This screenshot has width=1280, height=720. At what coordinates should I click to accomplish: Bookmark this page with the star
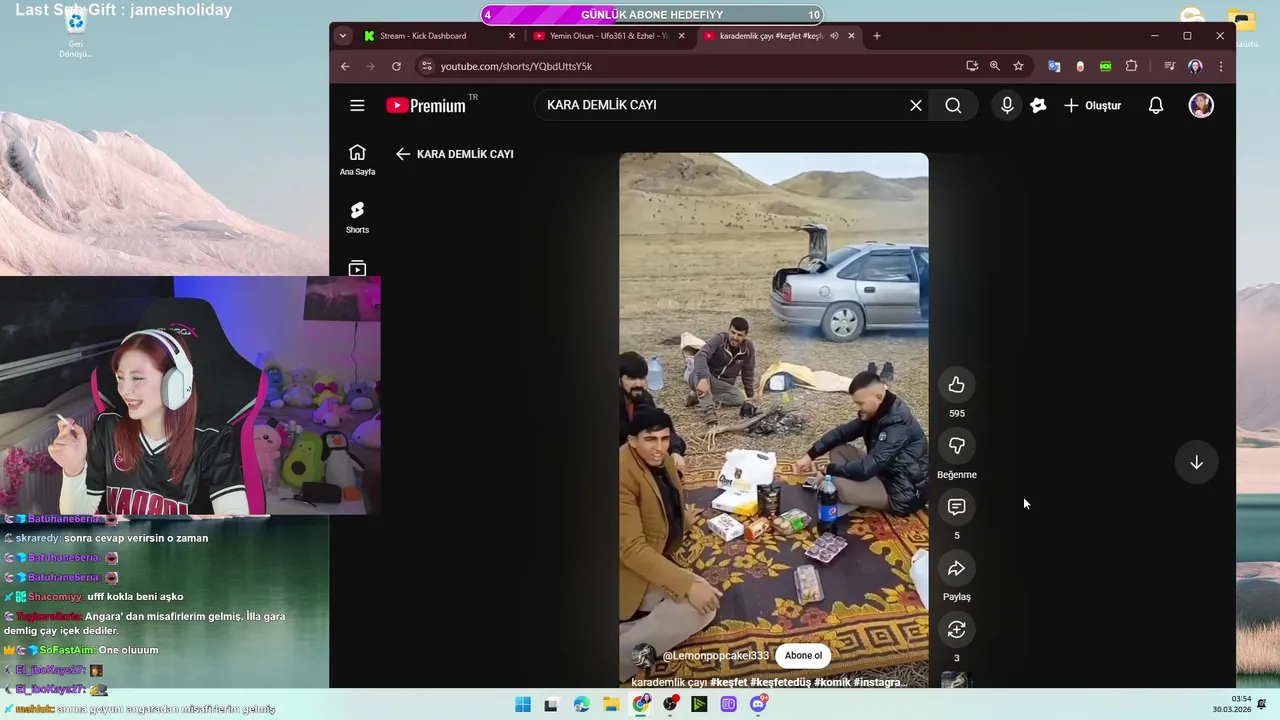1018,66
